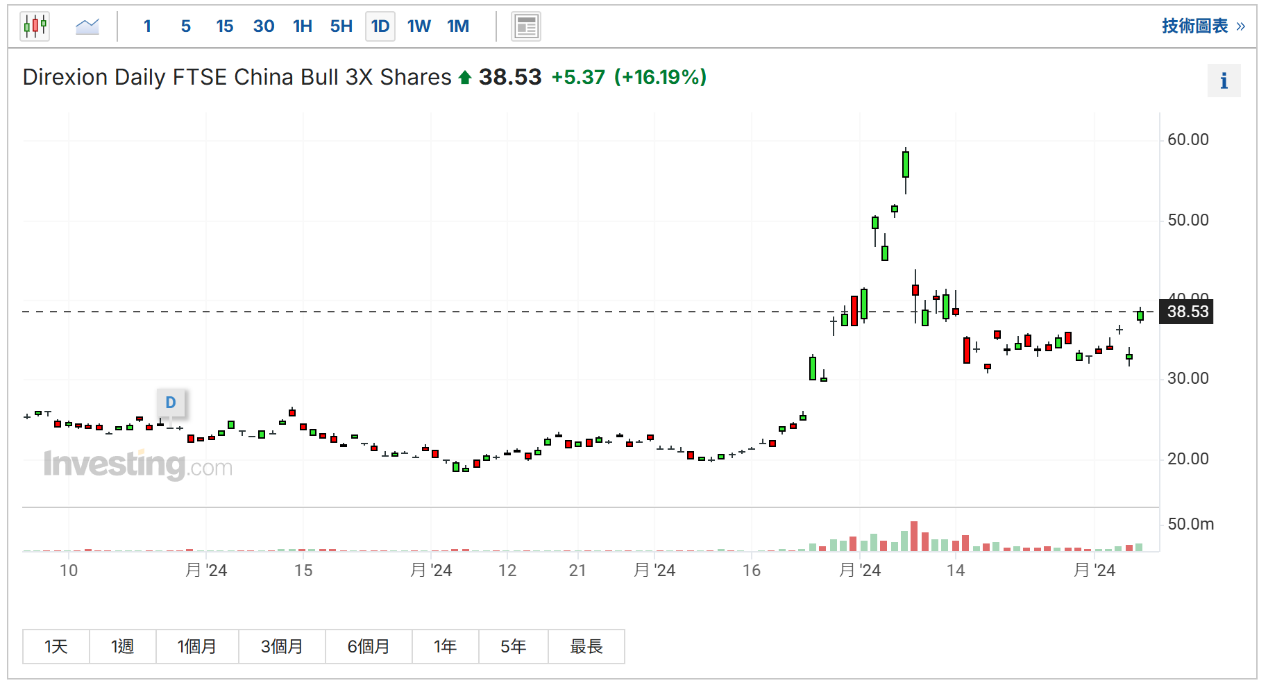The image size is (1268, 692).
Task: Choose the 30-minute interval
Action: click(264, 26)
